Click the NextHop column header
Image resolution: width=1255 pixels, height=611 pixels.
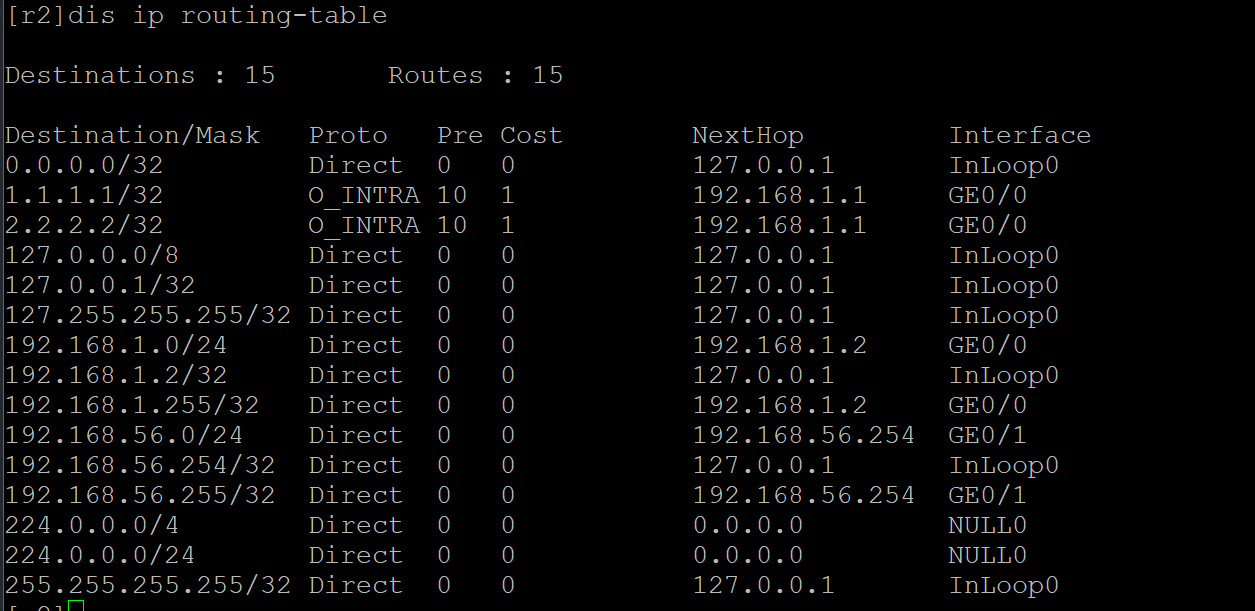(x=747, y=136)
